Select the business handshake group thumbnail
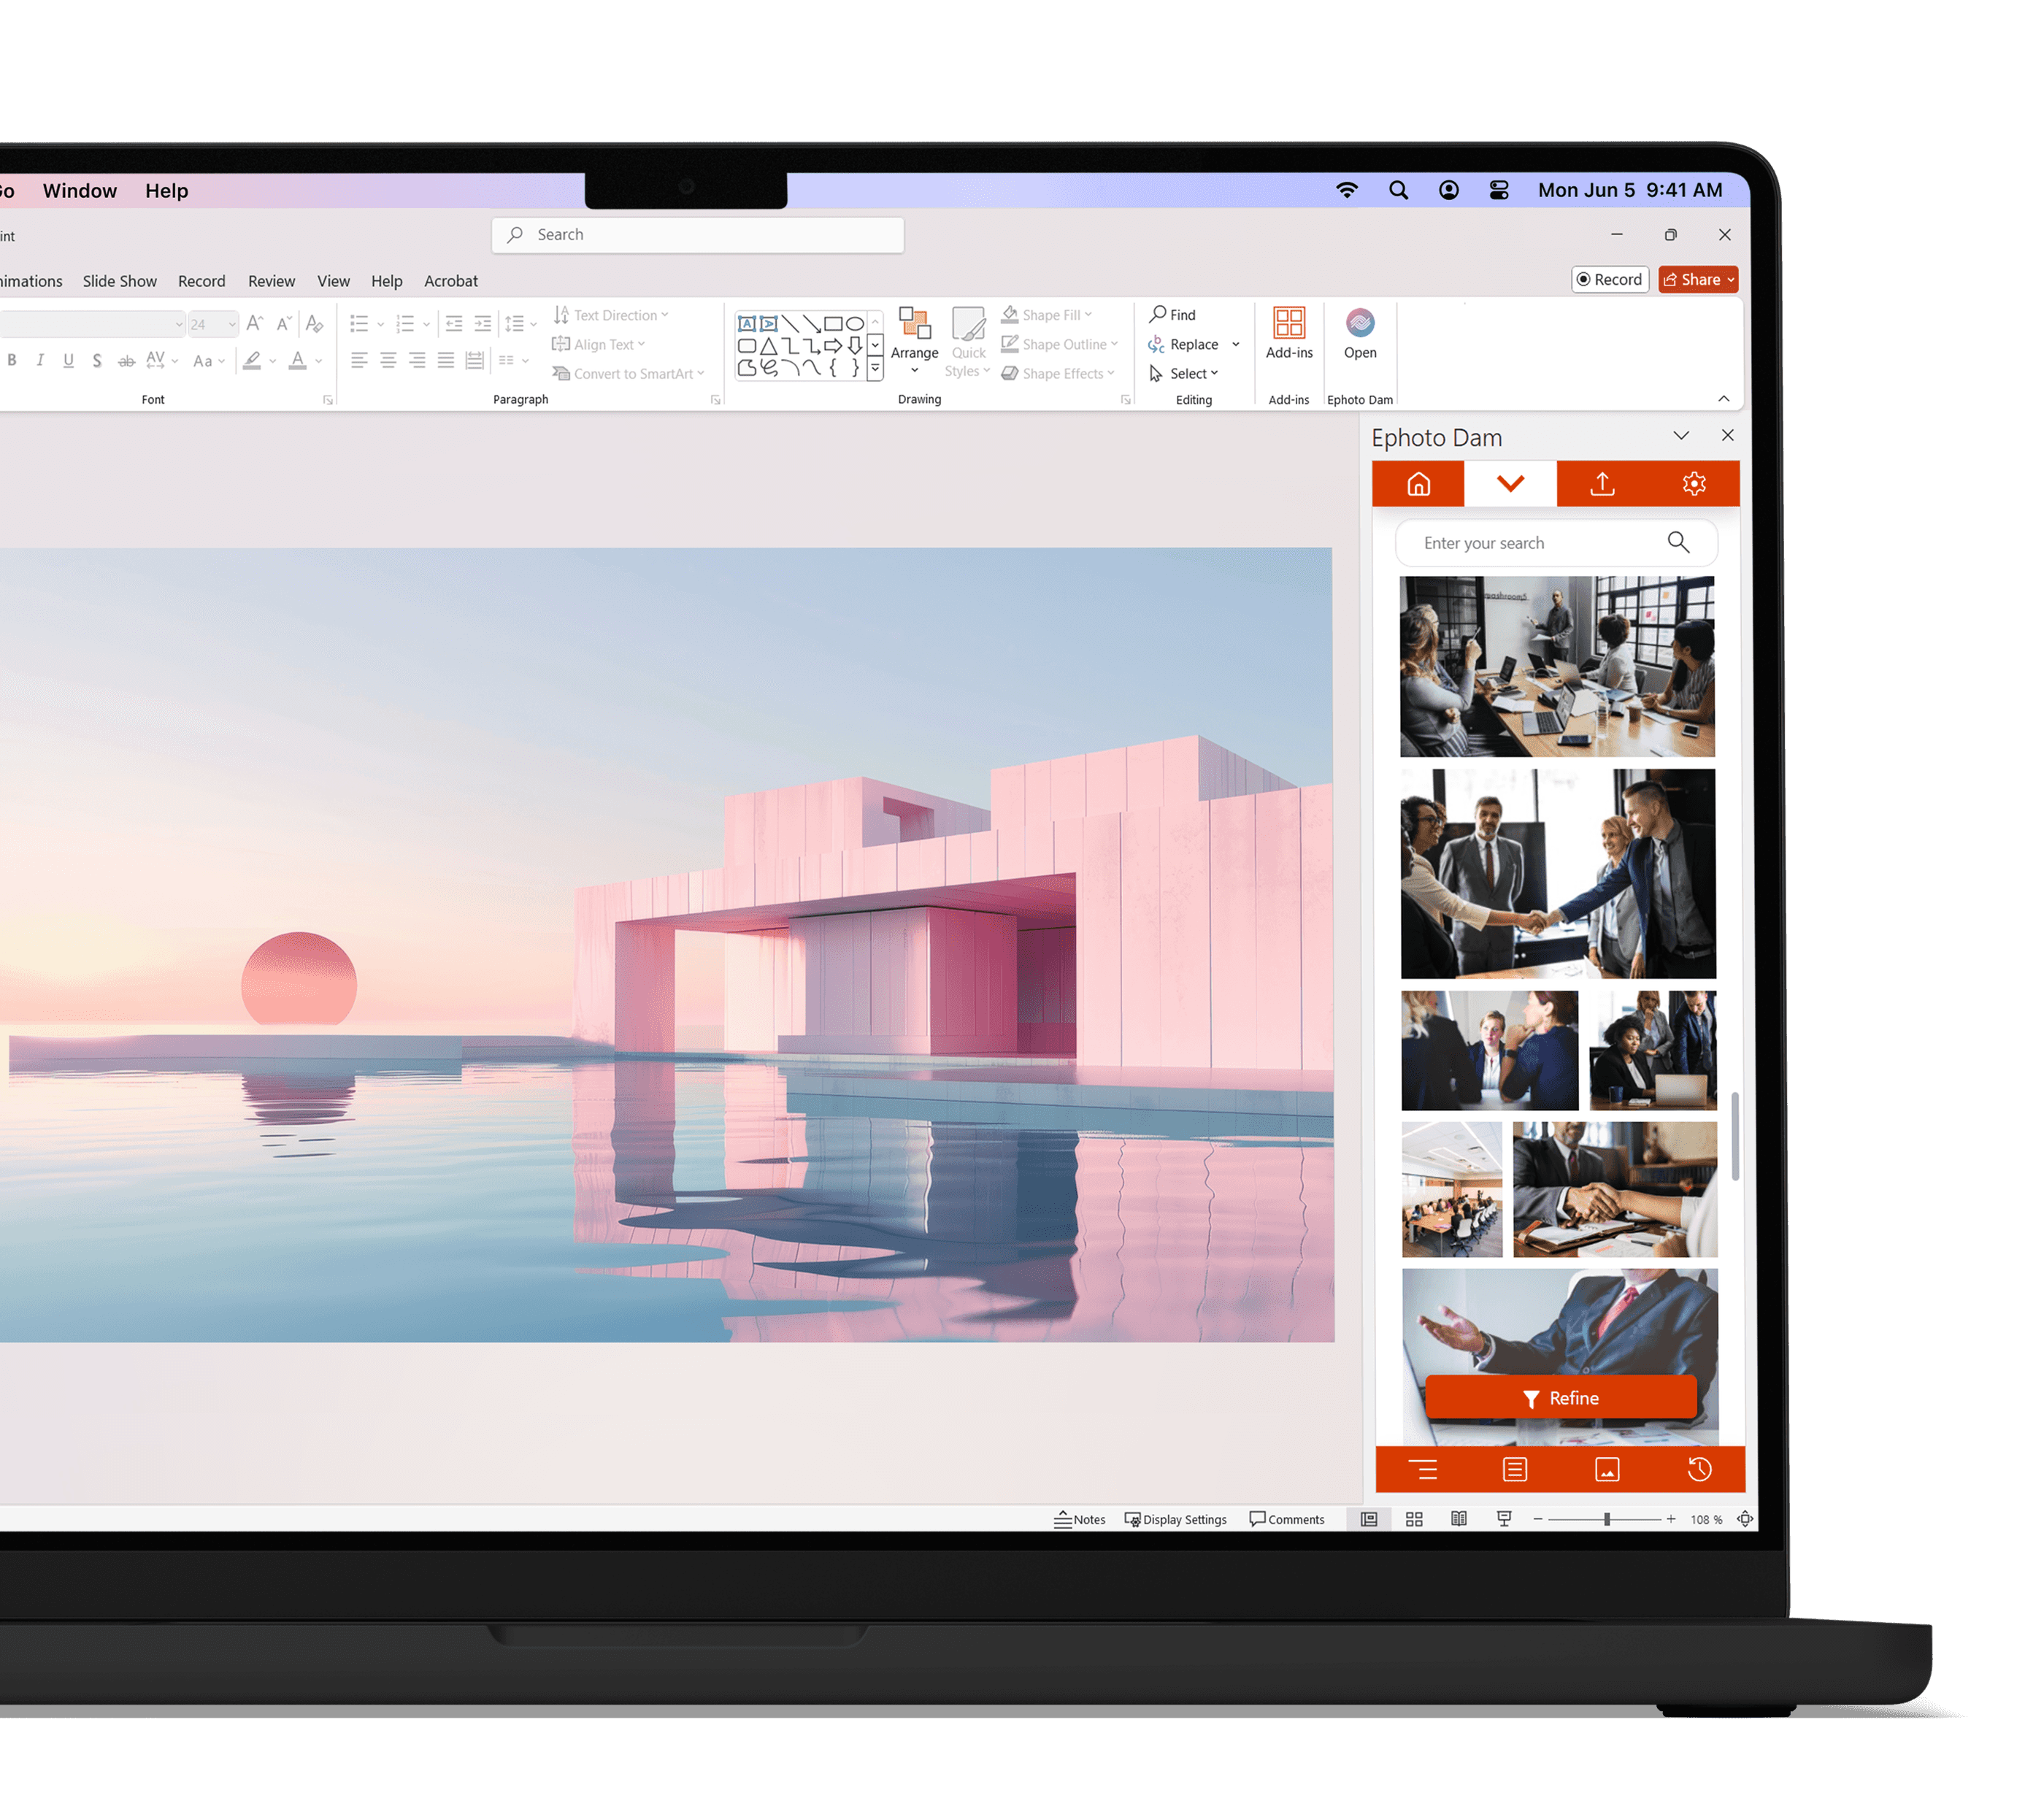 tap(1558, 874)
